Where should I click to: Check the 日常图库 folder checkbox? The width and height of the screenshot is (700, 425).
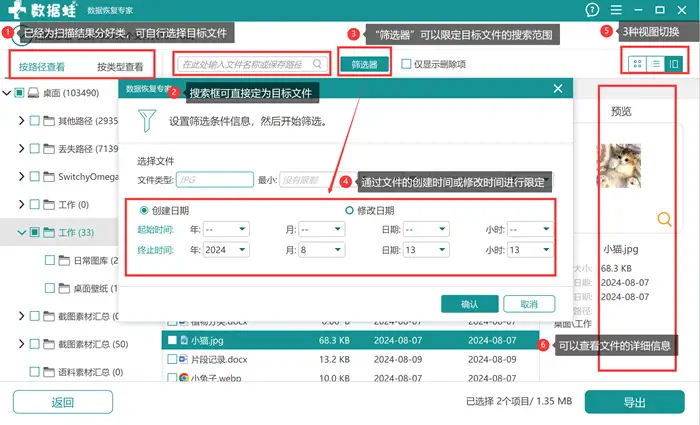click(x=50, y=260)
